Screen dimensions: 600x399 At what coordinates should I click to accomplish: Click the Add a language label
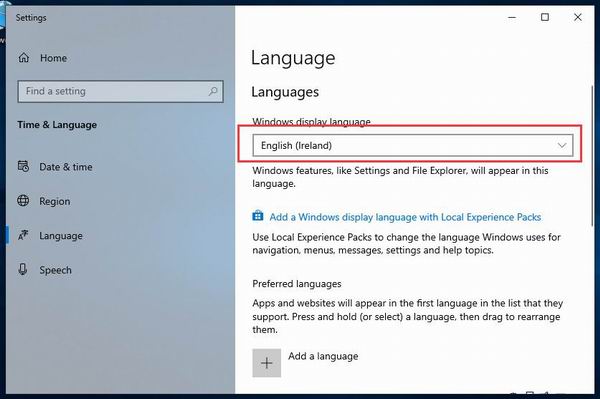click(323, 356)
